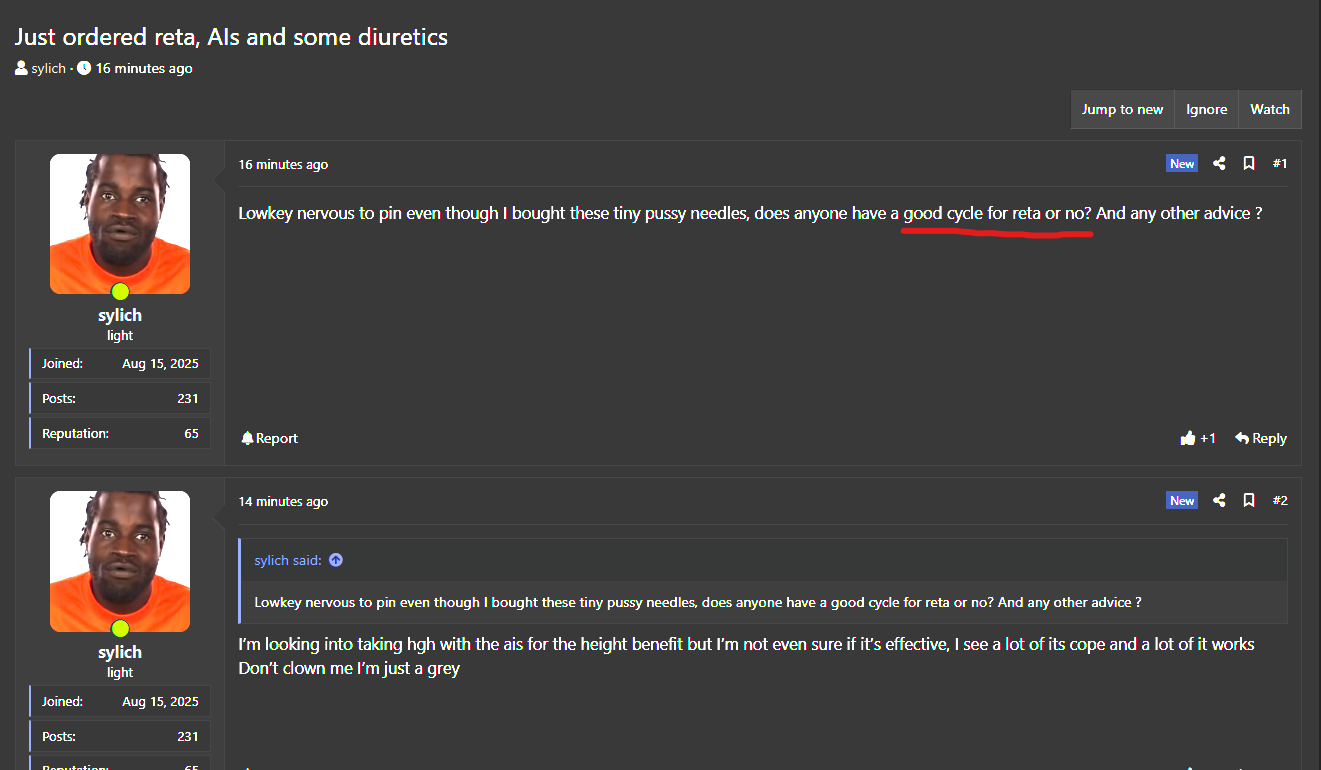Click the share icon on post #1

click(x=1219, y=163)
